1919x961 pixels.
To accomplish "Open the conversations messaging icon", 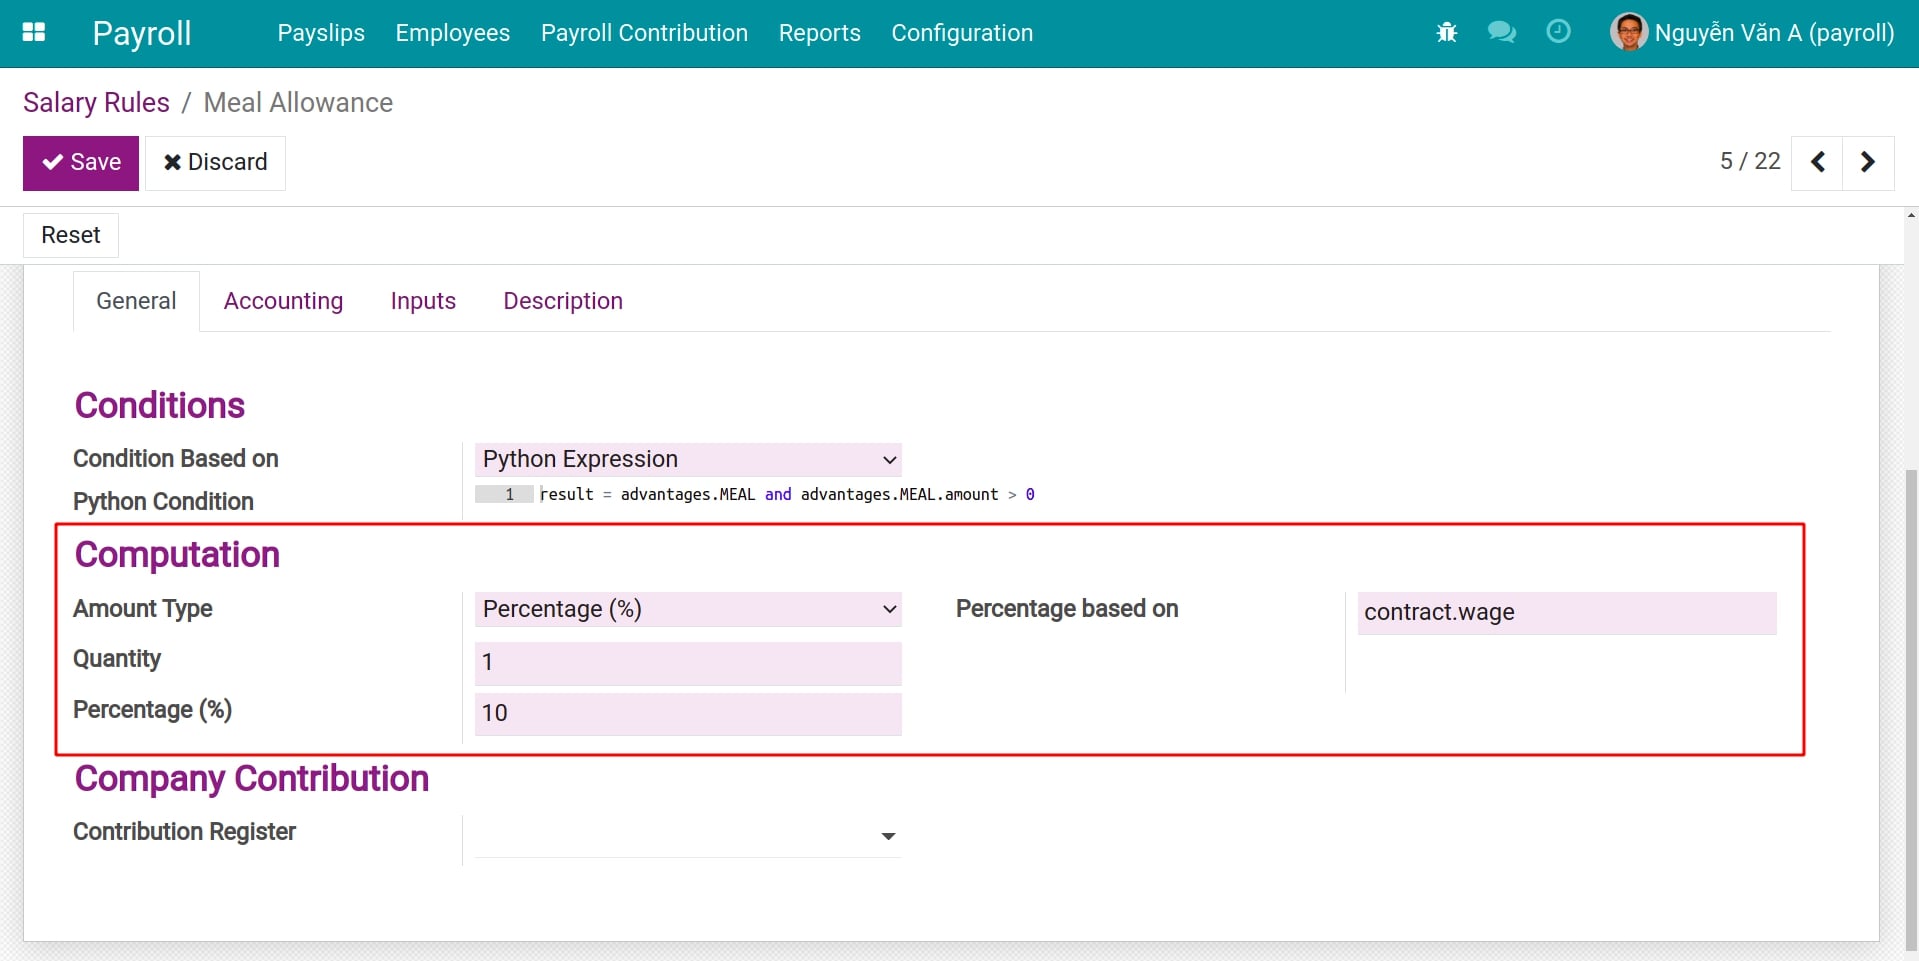I will click(x=1501, y=32).
